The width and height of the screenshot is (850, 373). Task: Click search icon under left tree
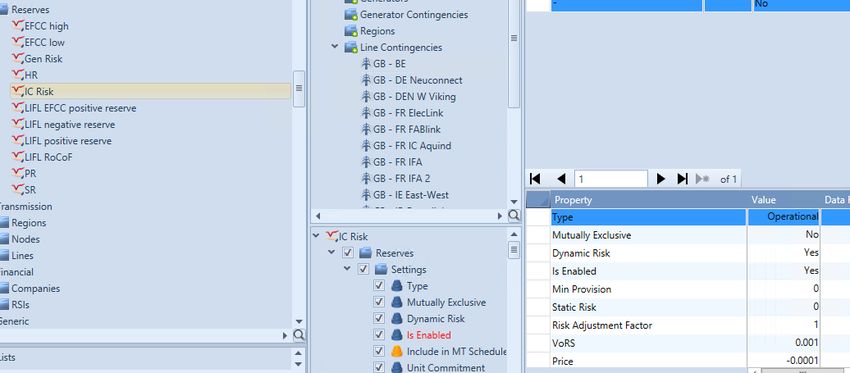299,335
